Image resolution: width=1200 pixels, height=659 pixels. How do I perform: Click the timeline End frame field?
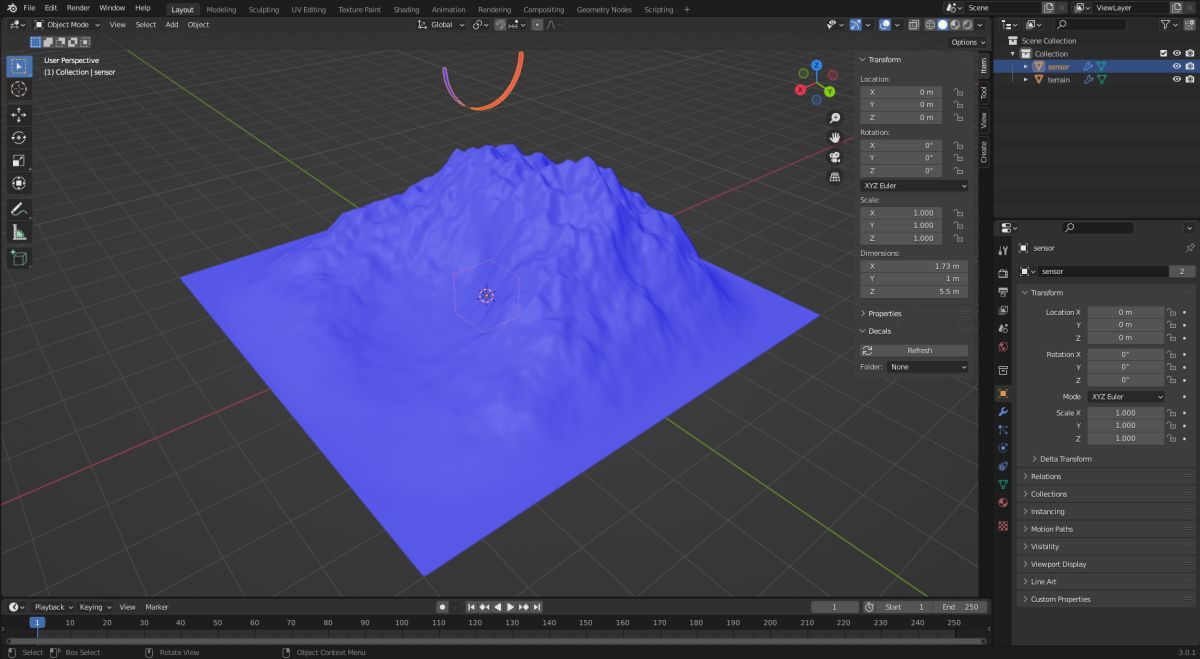(961, 607)
